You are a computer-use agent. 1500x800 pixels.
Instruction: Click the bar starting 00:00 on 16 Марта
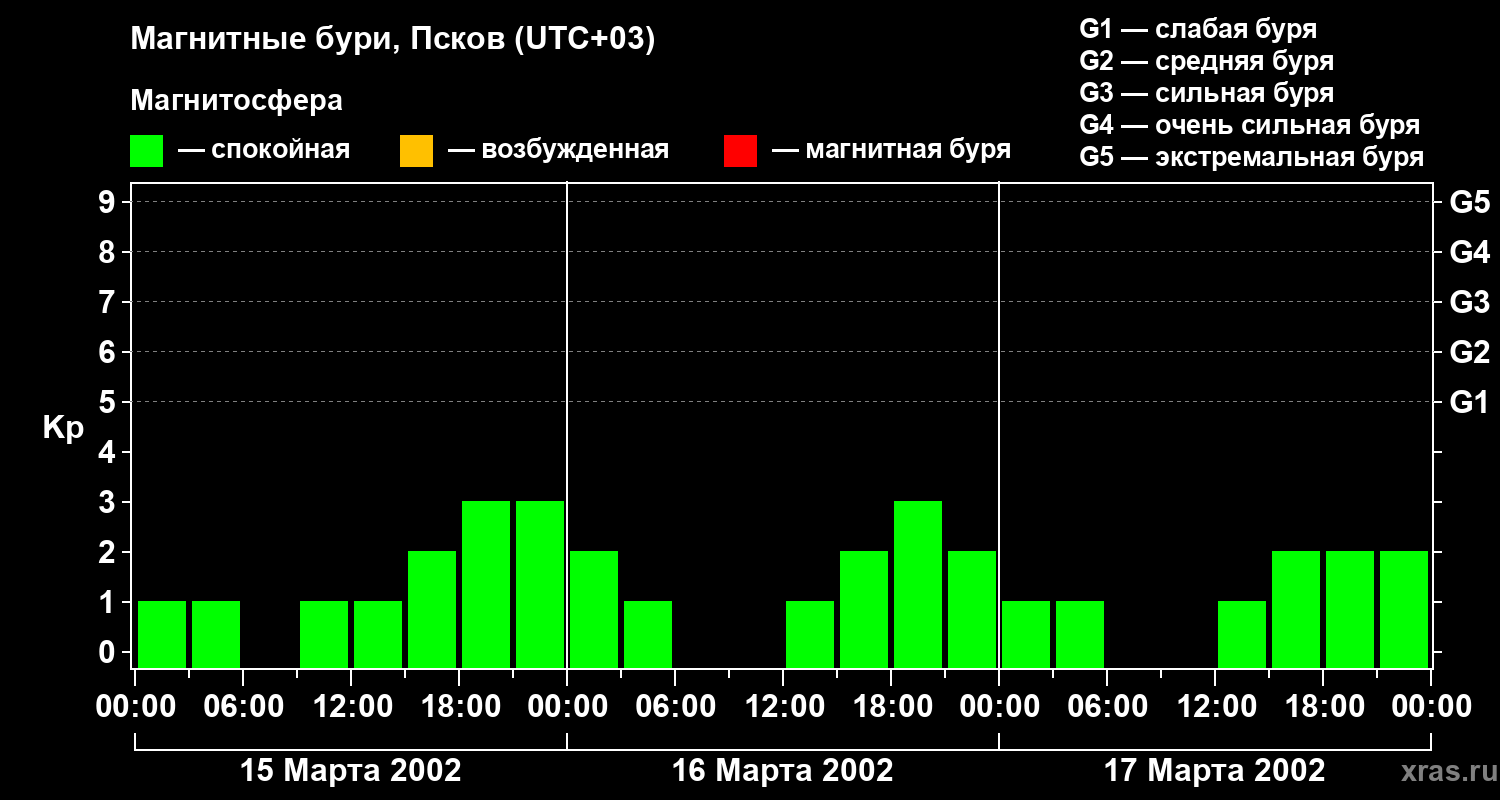594,609
